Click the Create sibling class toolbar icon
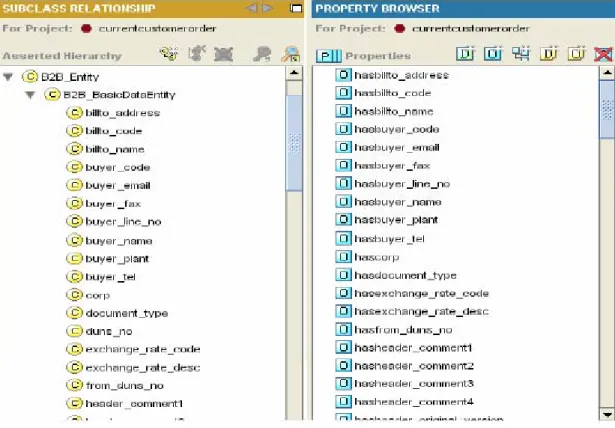The height and width of the screenshot is (428, 615). coord(197,54)
